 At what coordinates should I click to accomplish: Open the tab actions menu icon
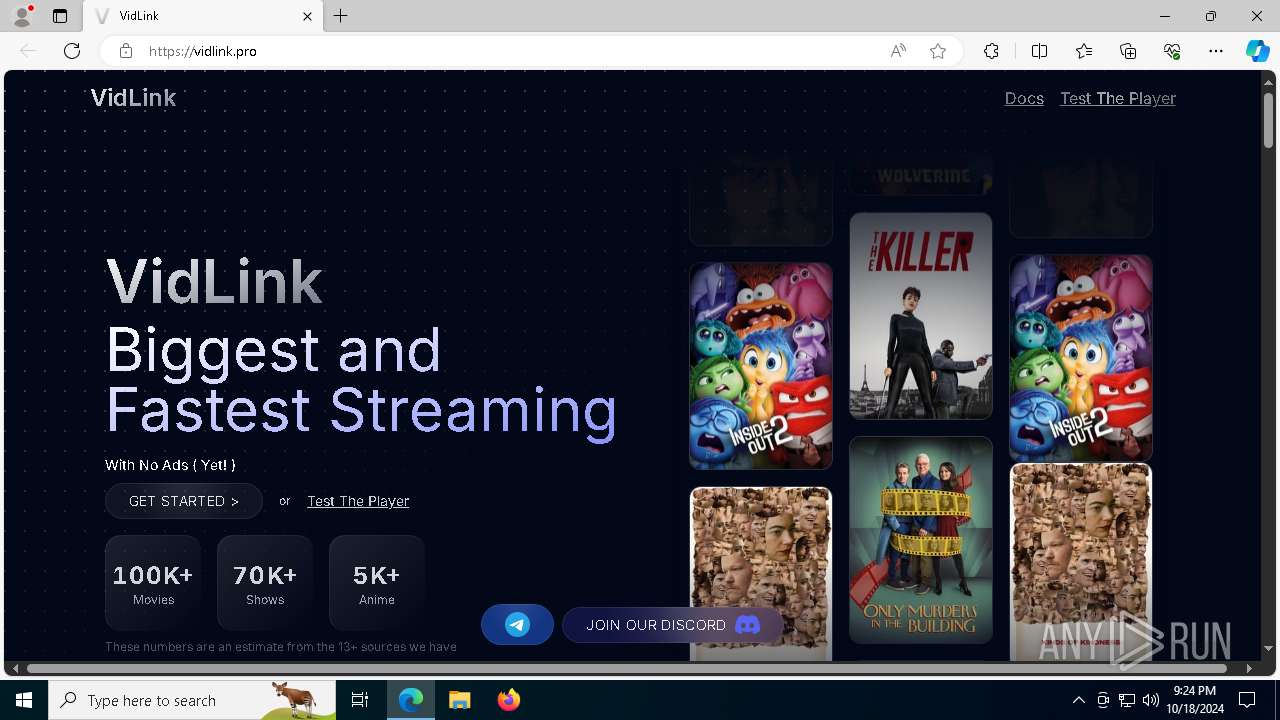pos(60,16)
